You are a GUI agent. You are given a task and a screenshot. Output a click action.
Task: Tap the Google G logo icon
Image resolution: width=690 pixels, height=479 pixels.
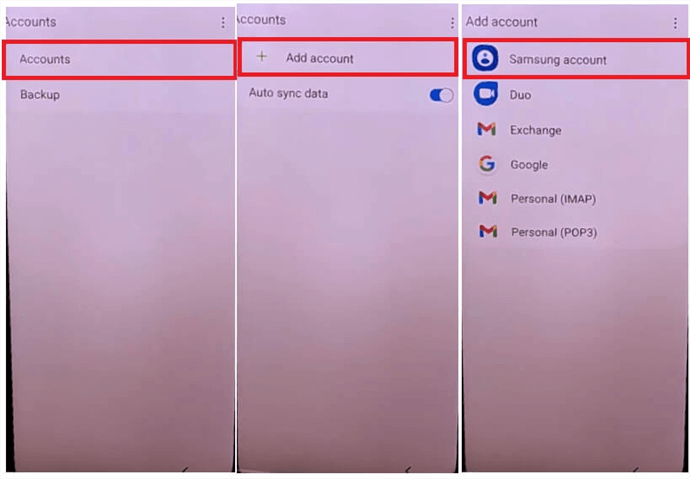487,164
